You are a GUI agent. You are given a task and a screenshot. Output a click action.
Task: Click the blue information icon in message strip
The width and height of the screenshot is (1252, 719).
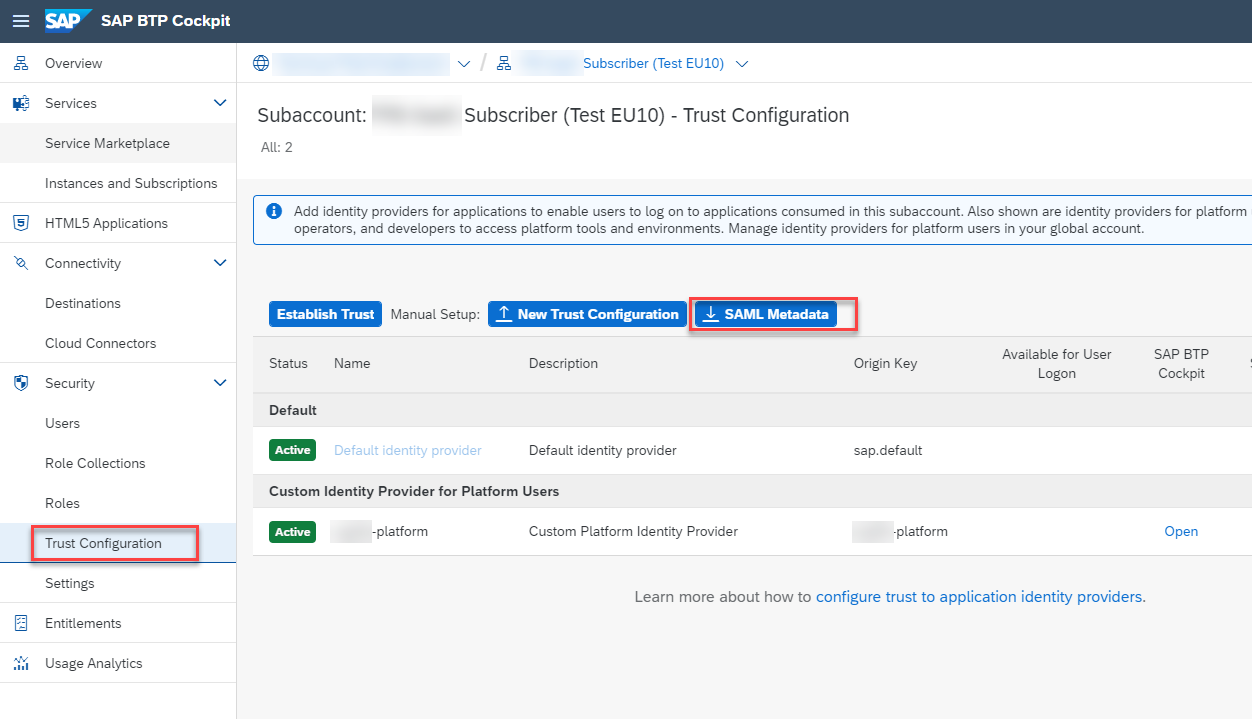(x=274, y=211)
